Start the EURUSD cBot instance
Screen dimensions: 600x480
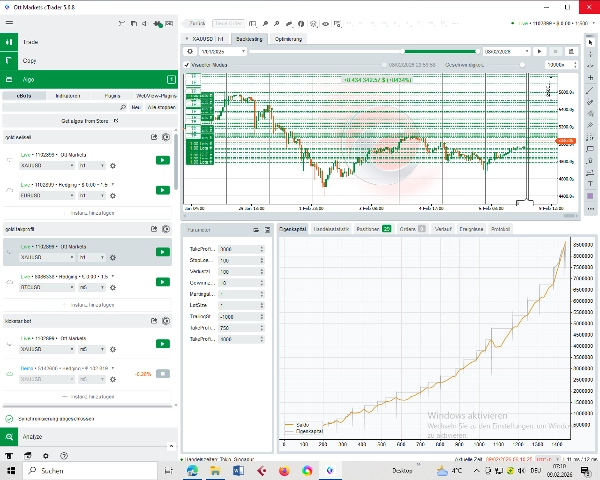click(x=163, y=190)
